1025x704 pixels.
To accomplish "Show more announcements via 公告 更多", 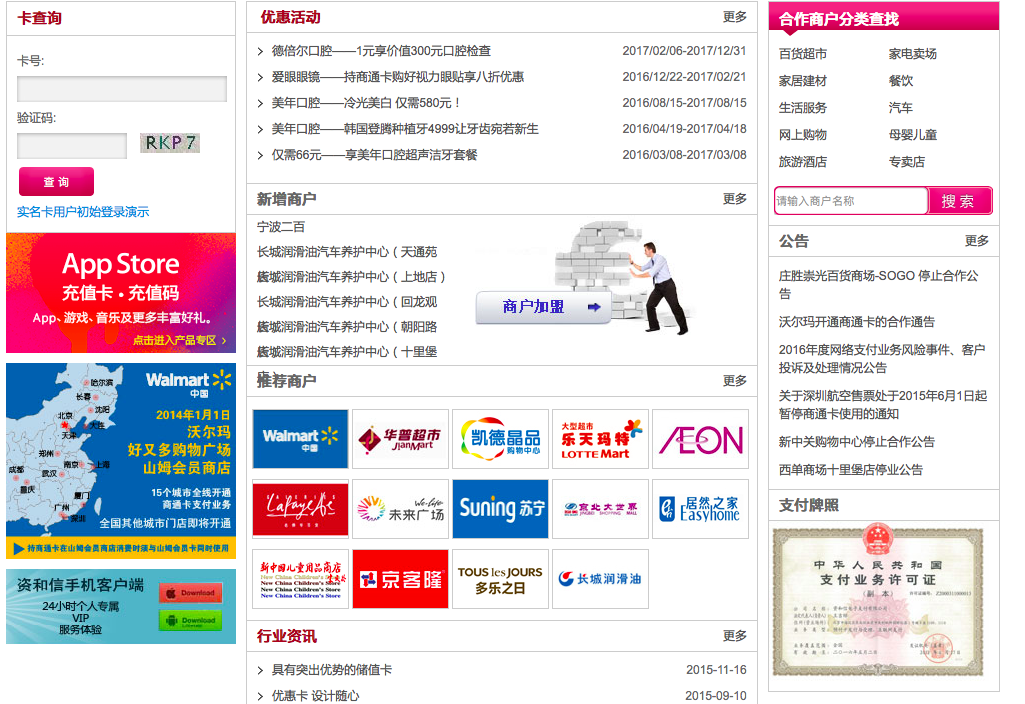I will [976, 241].
